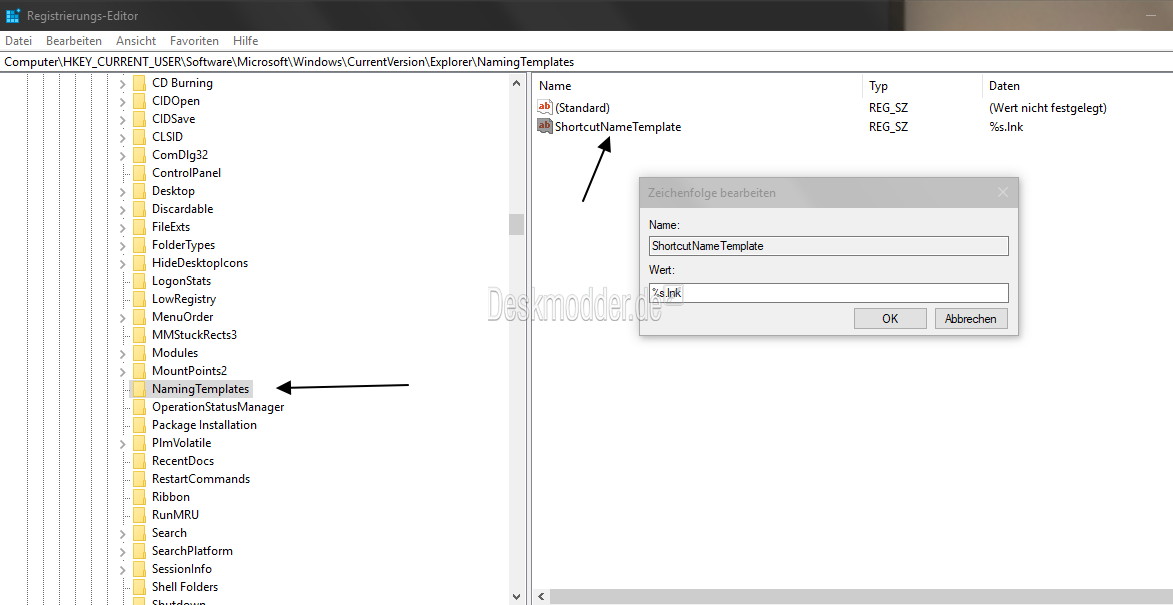Screen dimensions: 1173x605
Task: Click the Registry Editor app icon in title bar
Action: [x=13, y=15]
